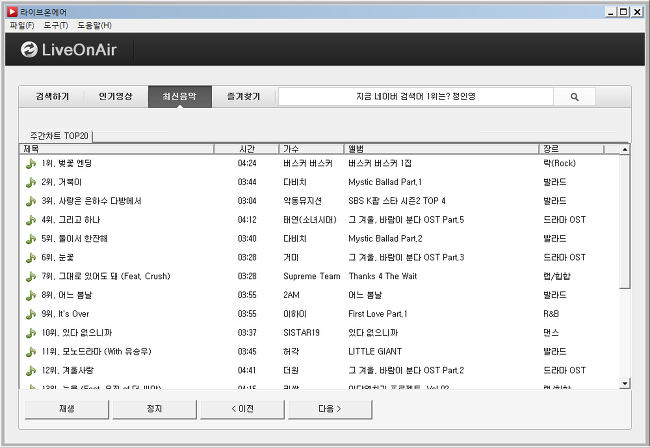
Task: Select artist 거미
Action: pos(291,258)
